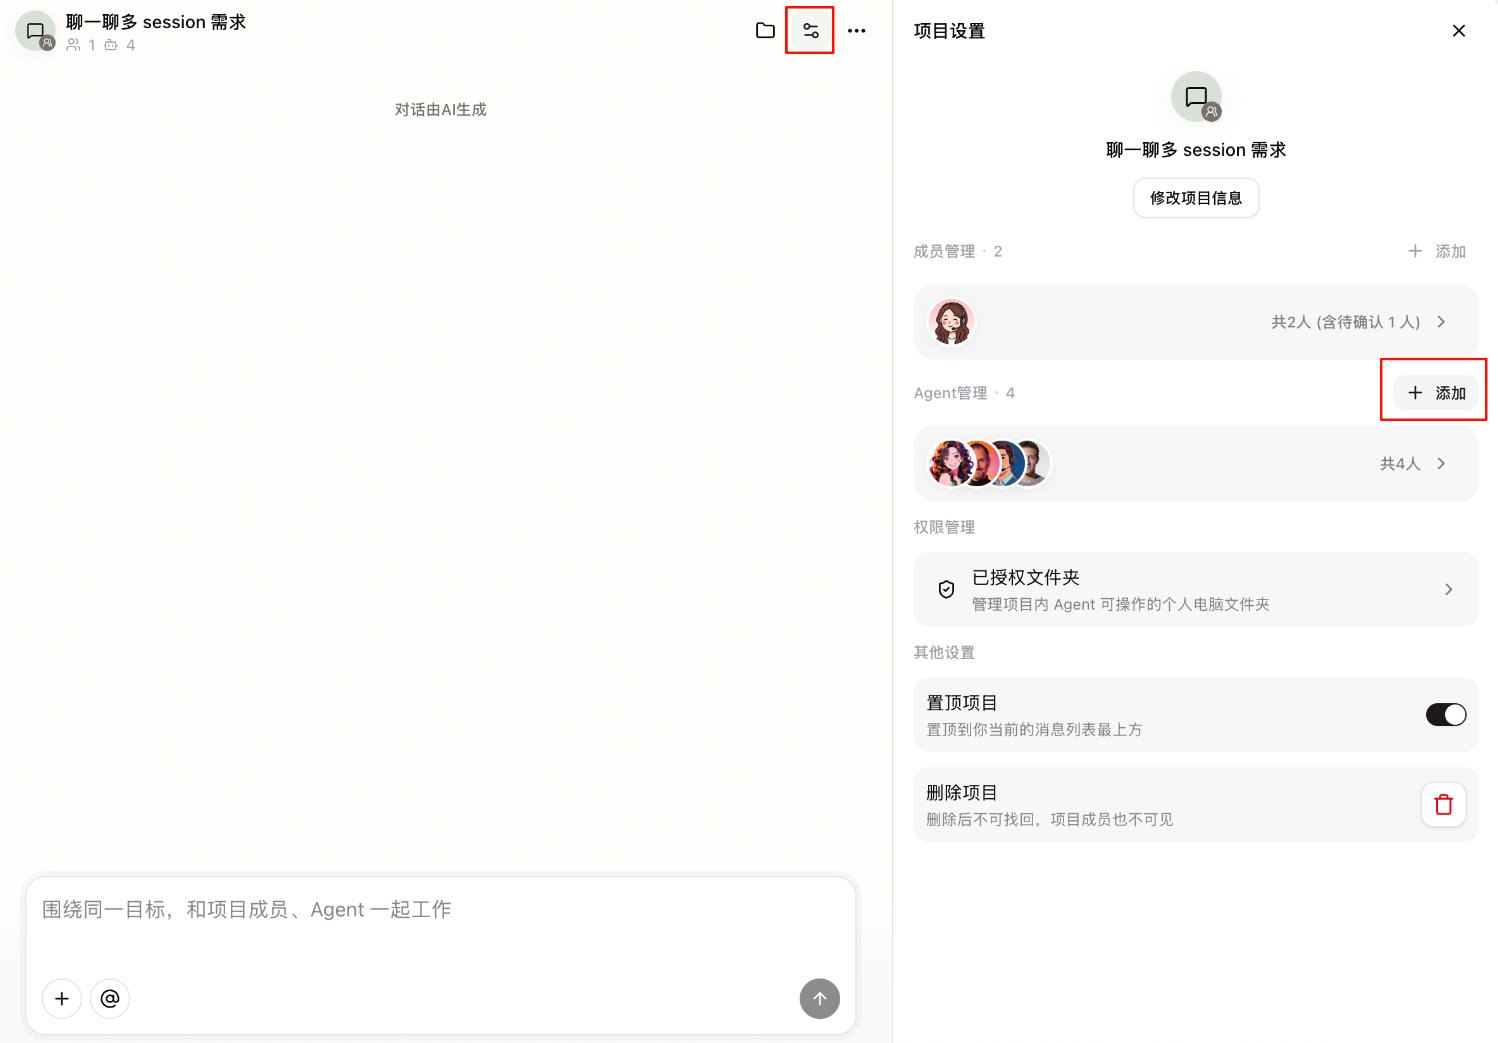The image size is (1498, 1043).
Task: Open 已授权文件夹 via its chevron
Action: (1449, 589)
